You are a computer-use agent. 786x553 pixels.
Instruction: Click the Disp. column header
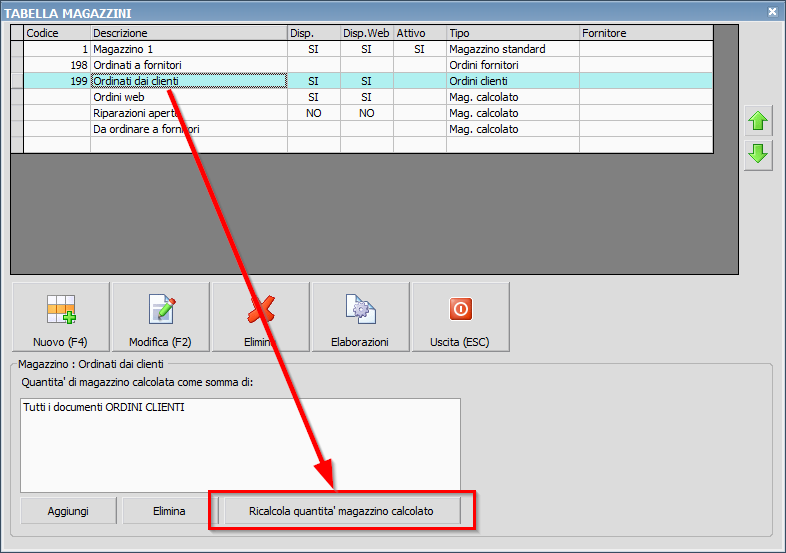pos(314,33)
